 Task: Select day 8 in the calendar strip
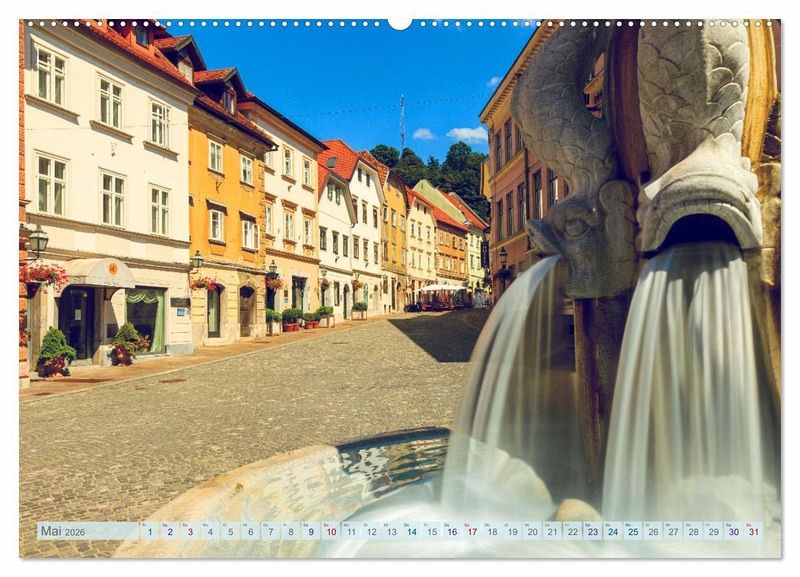pyautogui.click(x=291, y=531)
